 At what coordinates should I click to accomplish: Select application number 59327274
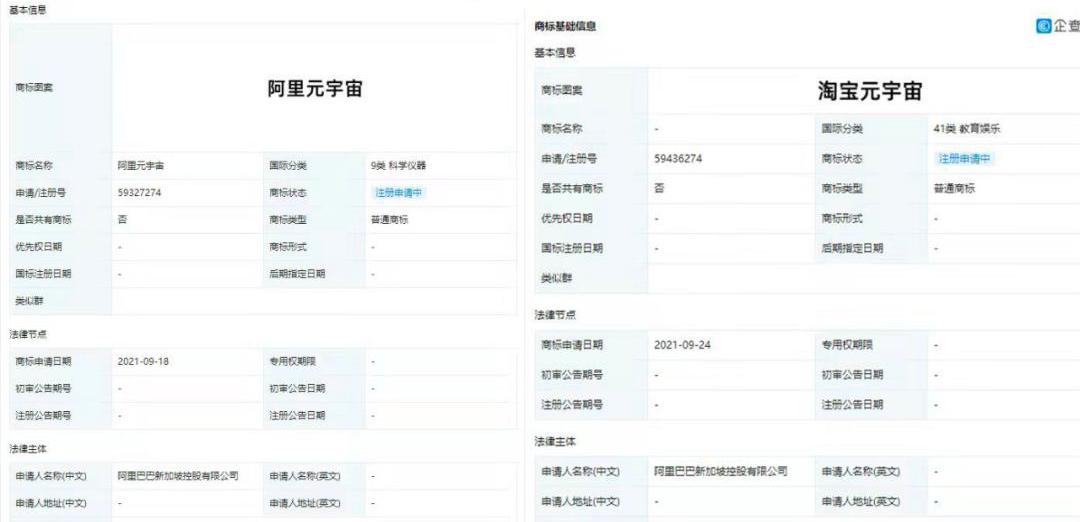coord(139,193)
